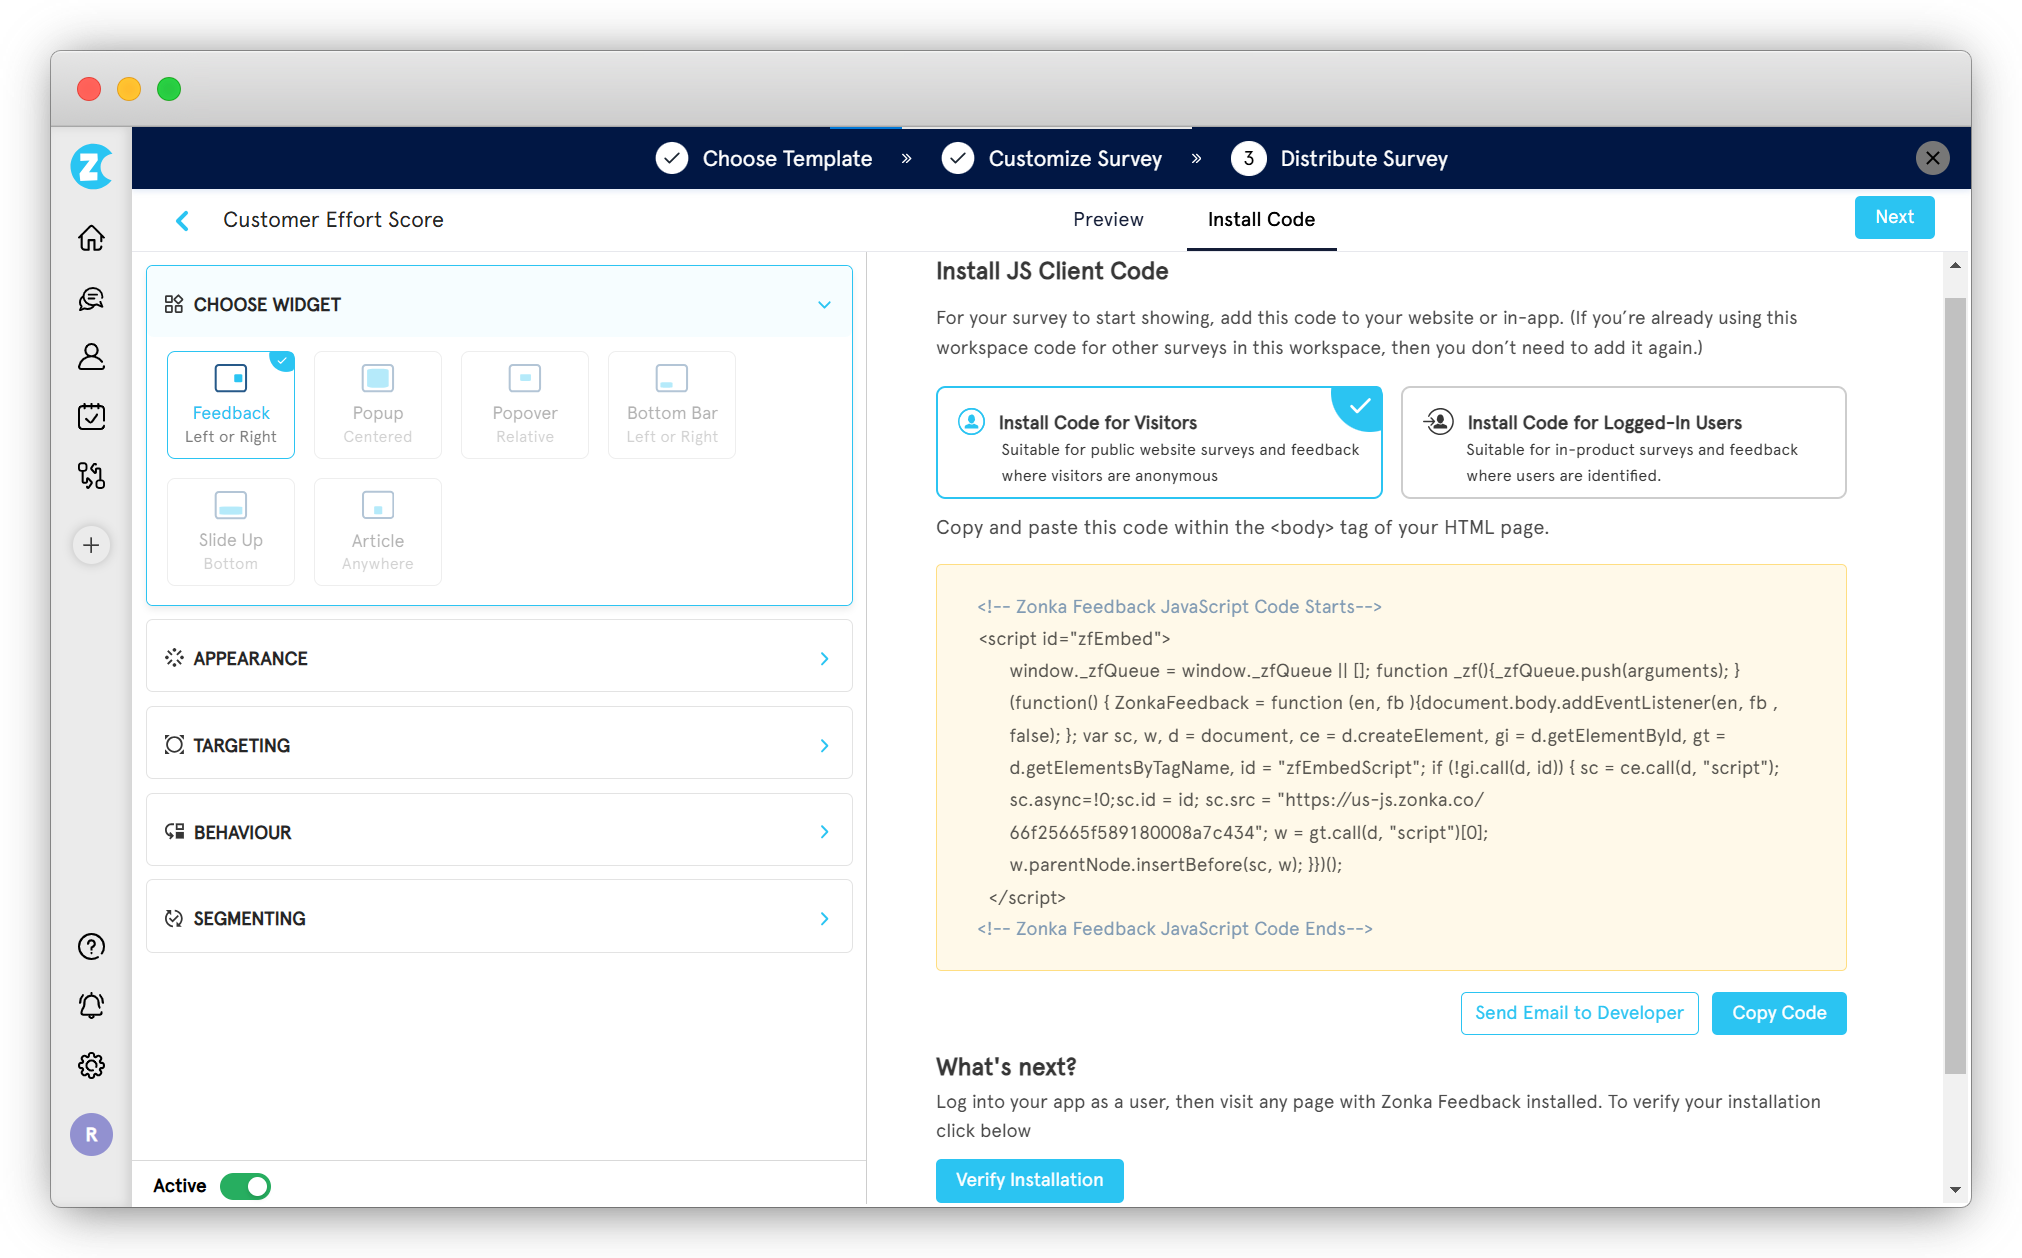Screen dimensions: 2022x1258
Task: Select Install Code for Visitors option
Action: [x=1160, y=442]
